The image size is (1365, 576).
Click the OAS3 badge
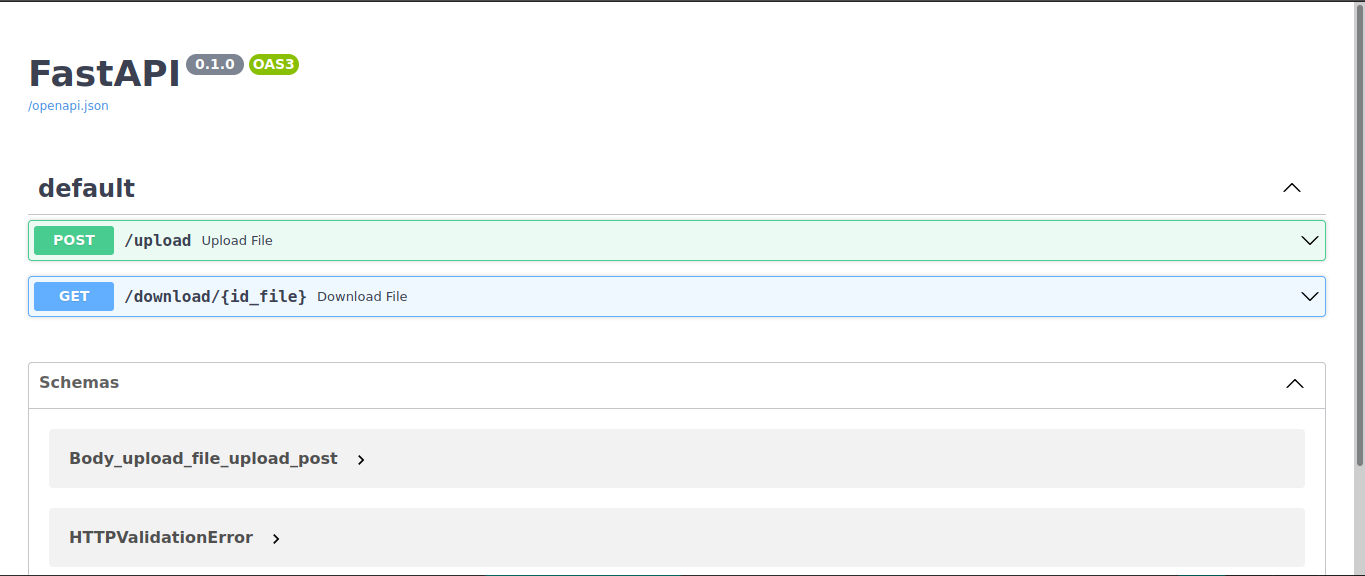click(x=274, y=64)
